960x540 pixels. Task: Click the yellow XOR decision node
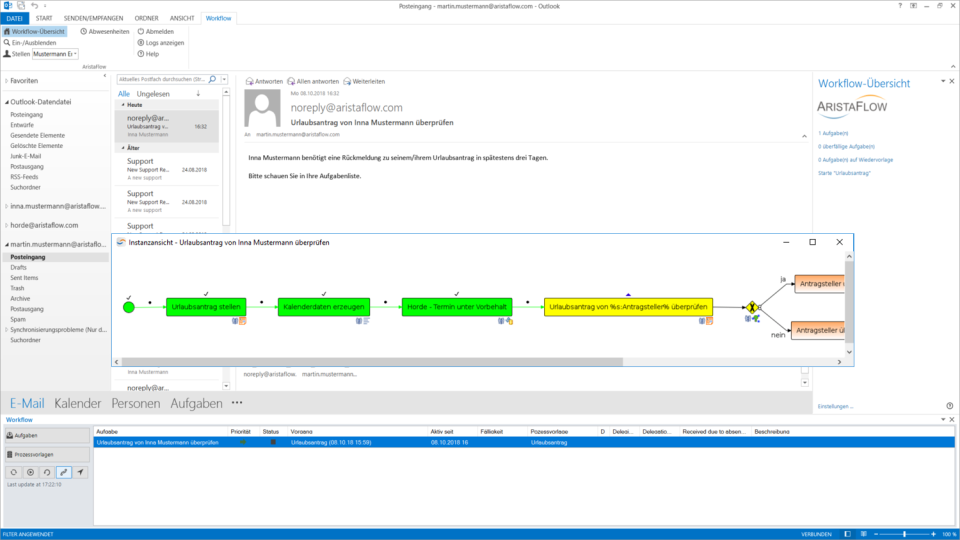pos(752,307)
